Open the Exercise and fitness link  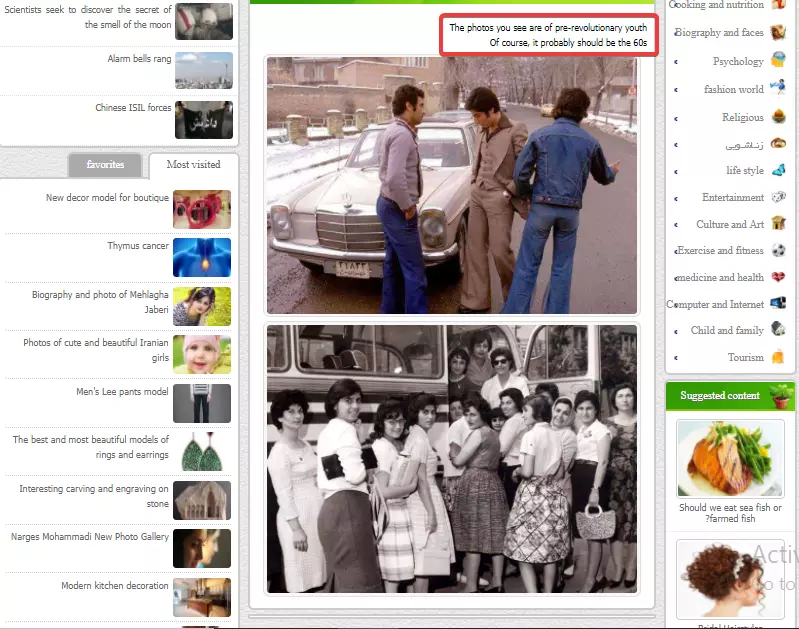[720, 250]
